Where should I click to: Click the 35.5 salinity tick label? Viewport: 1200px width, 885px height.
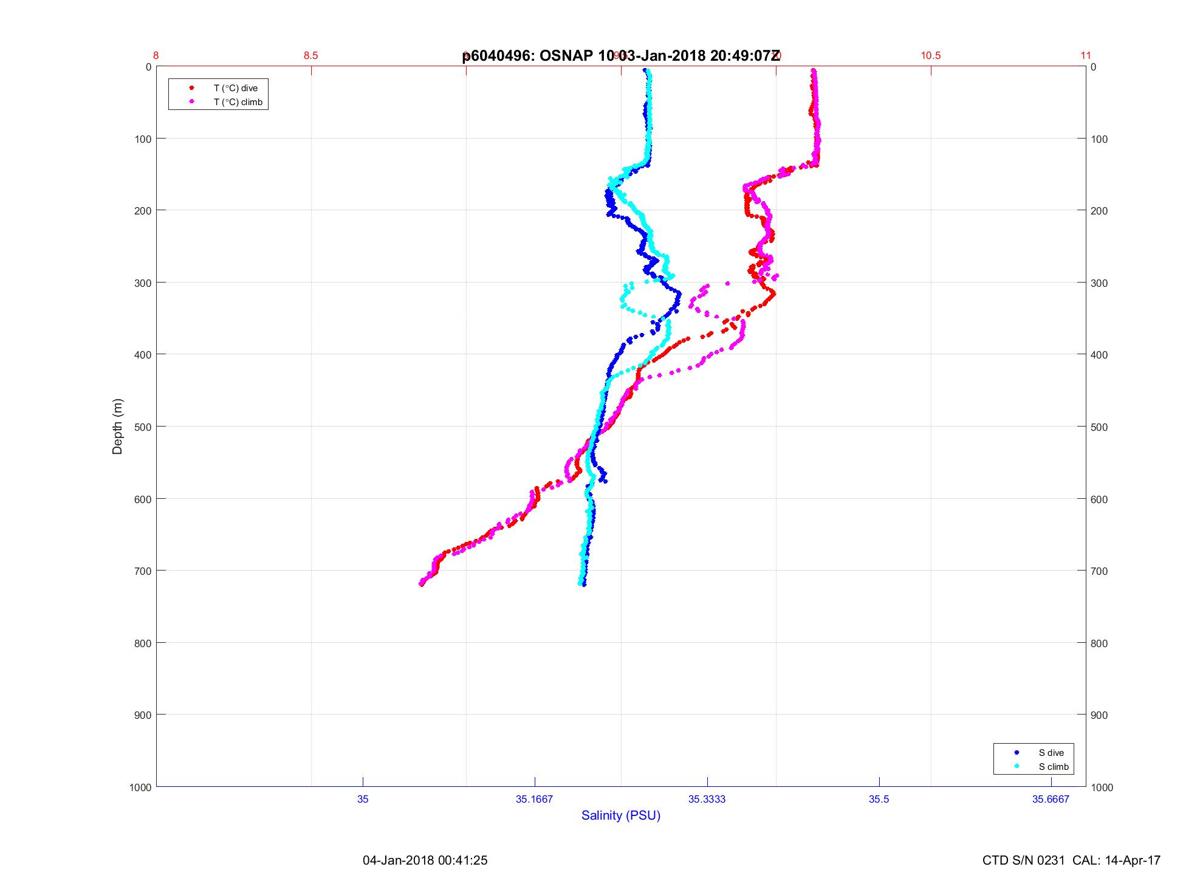click(x=879, y=798)
